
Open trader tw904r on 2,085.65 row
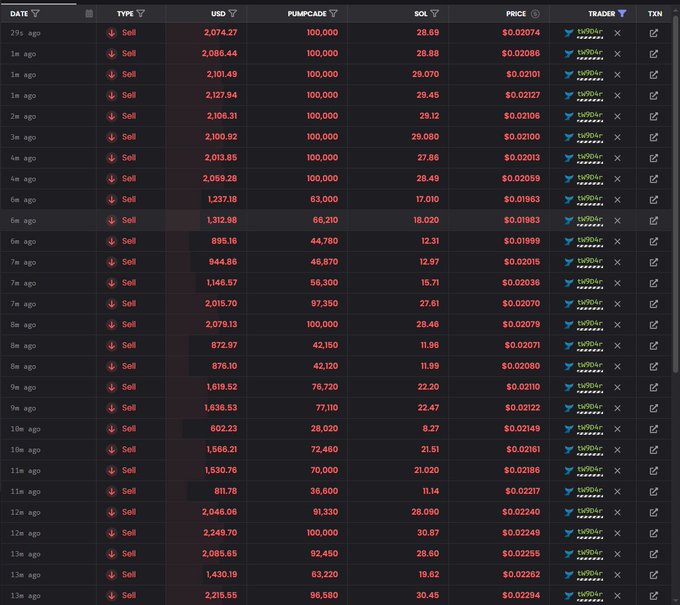click(590, 553)
